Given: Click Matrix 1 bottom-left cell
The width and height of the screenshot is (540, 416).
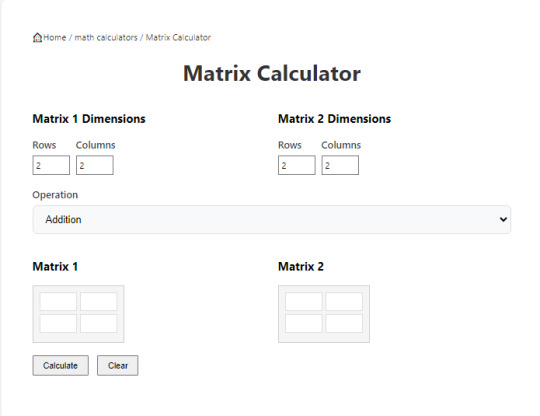Looking at the screenshot, I should click(58, 323).
